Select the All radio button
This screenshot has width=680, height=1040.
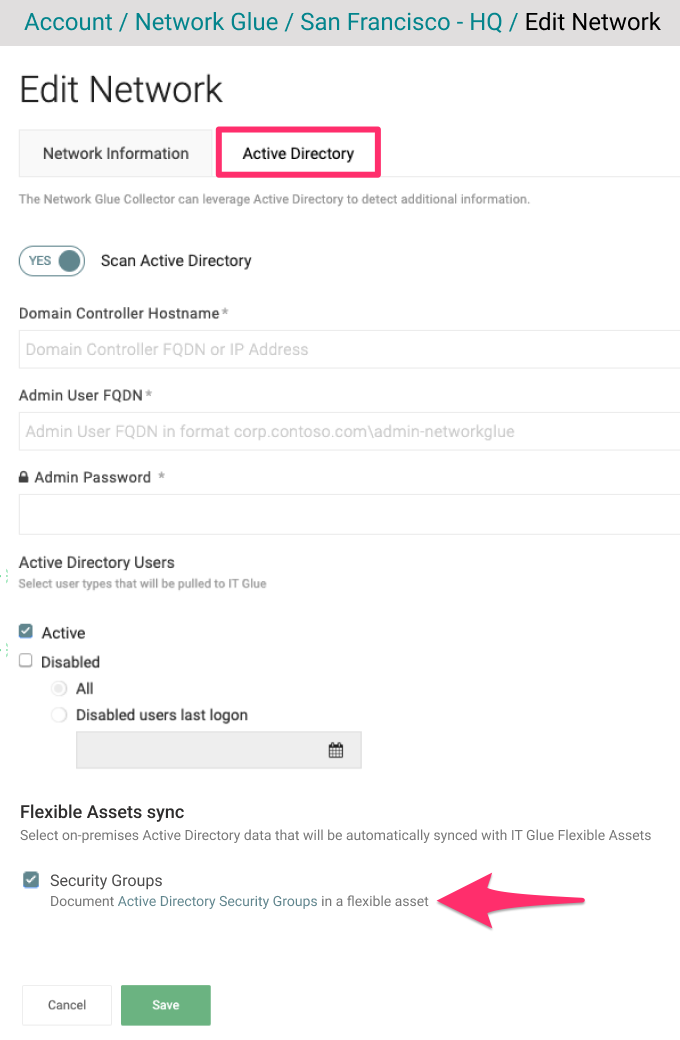(59, 688)
